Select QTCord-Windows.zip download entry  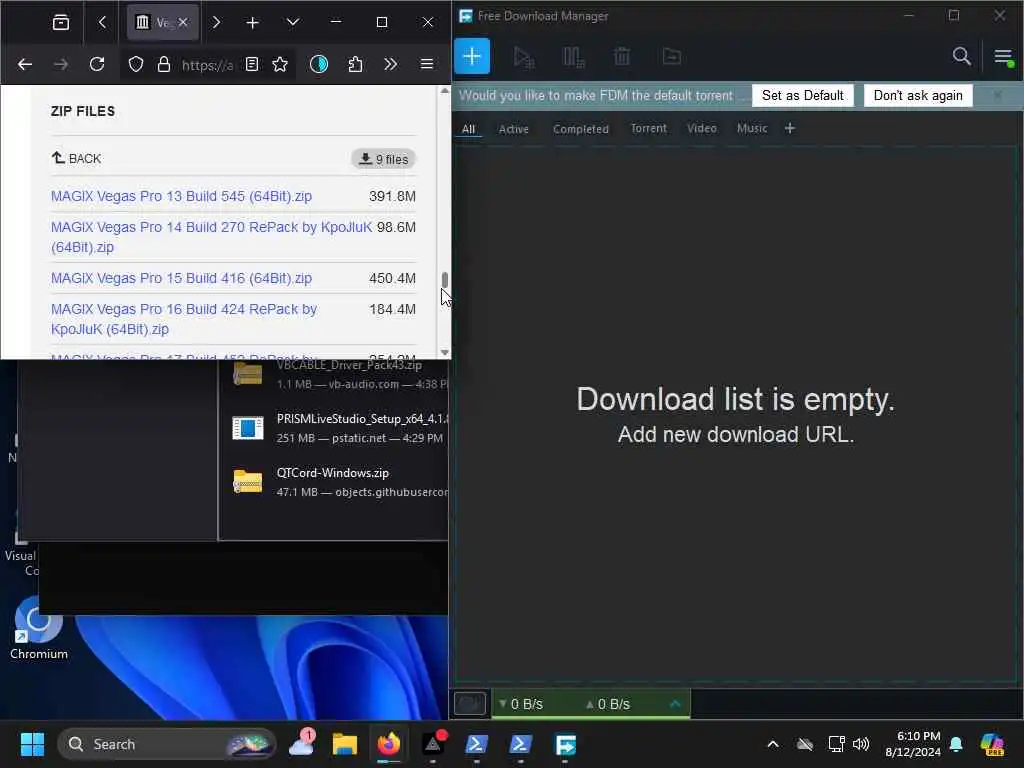(x=340, y=482)
